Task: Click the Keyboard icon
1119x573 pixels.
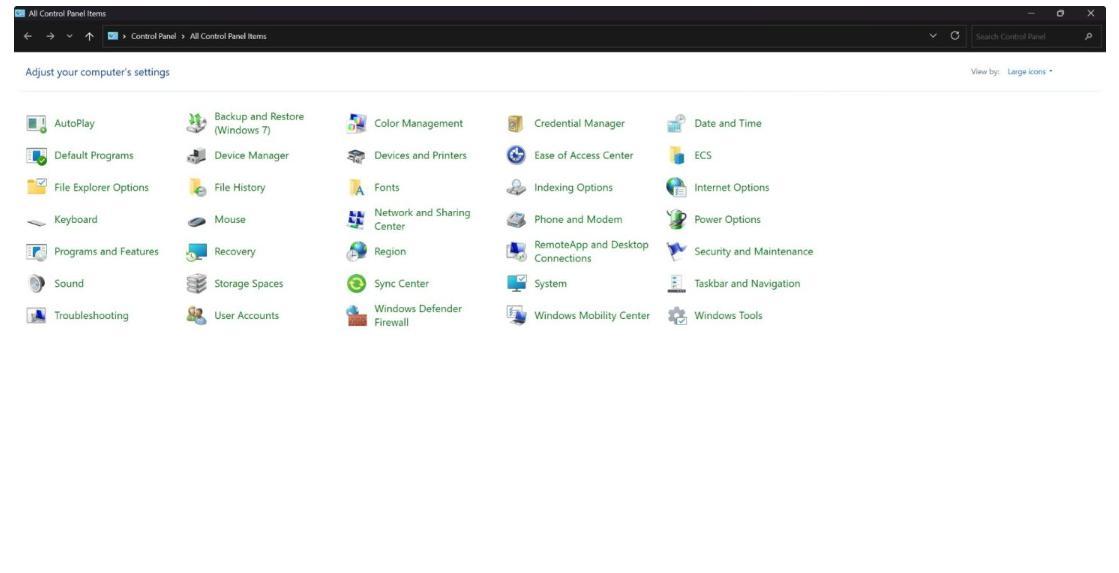Action: (36, 221)
